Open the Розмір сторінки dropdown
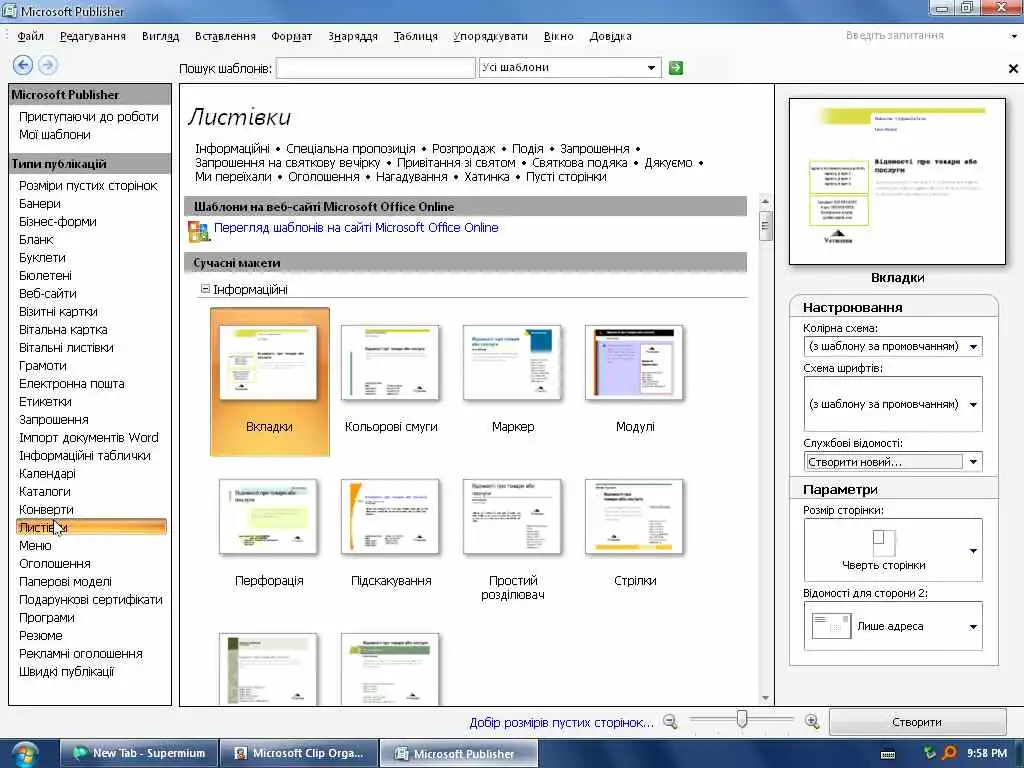The image size is (1024, 768). click(x=973, y=551)
